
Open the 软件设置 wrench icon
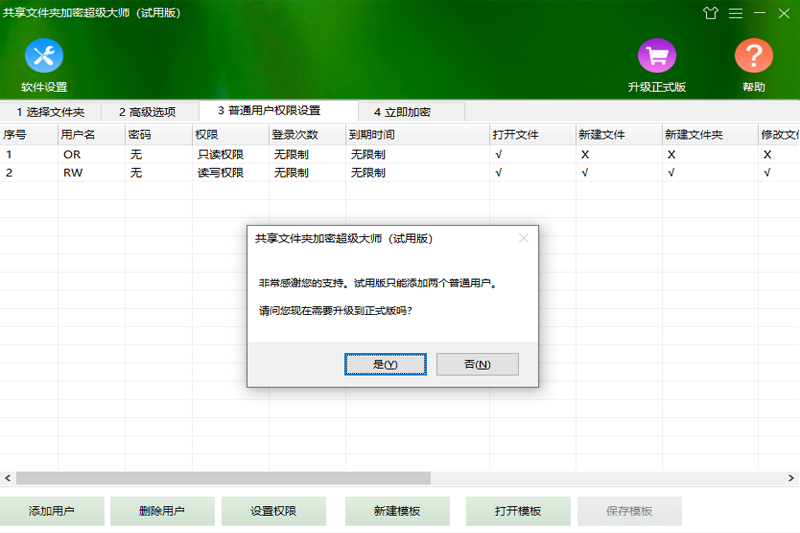pyautogui.click(x=44, y=56)
